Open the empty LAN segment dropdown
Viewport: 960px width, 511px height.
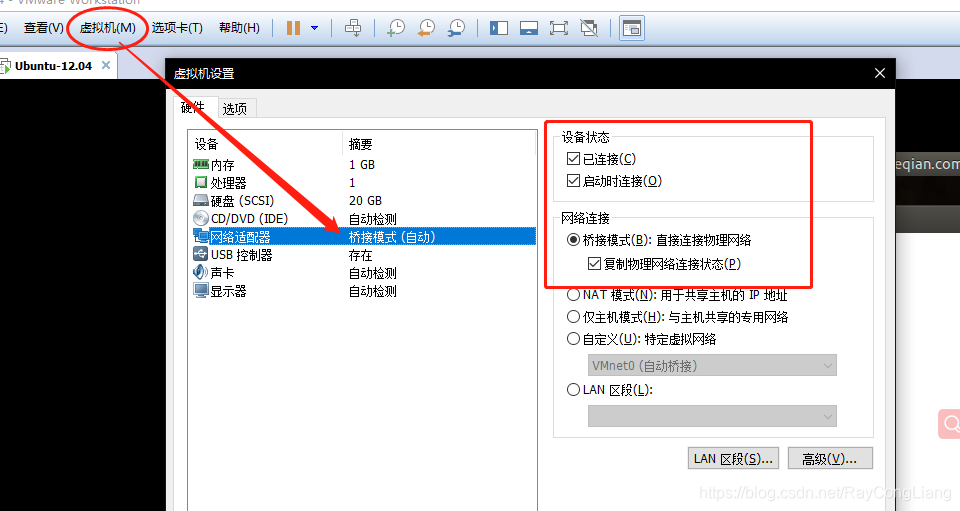[712, 416]
